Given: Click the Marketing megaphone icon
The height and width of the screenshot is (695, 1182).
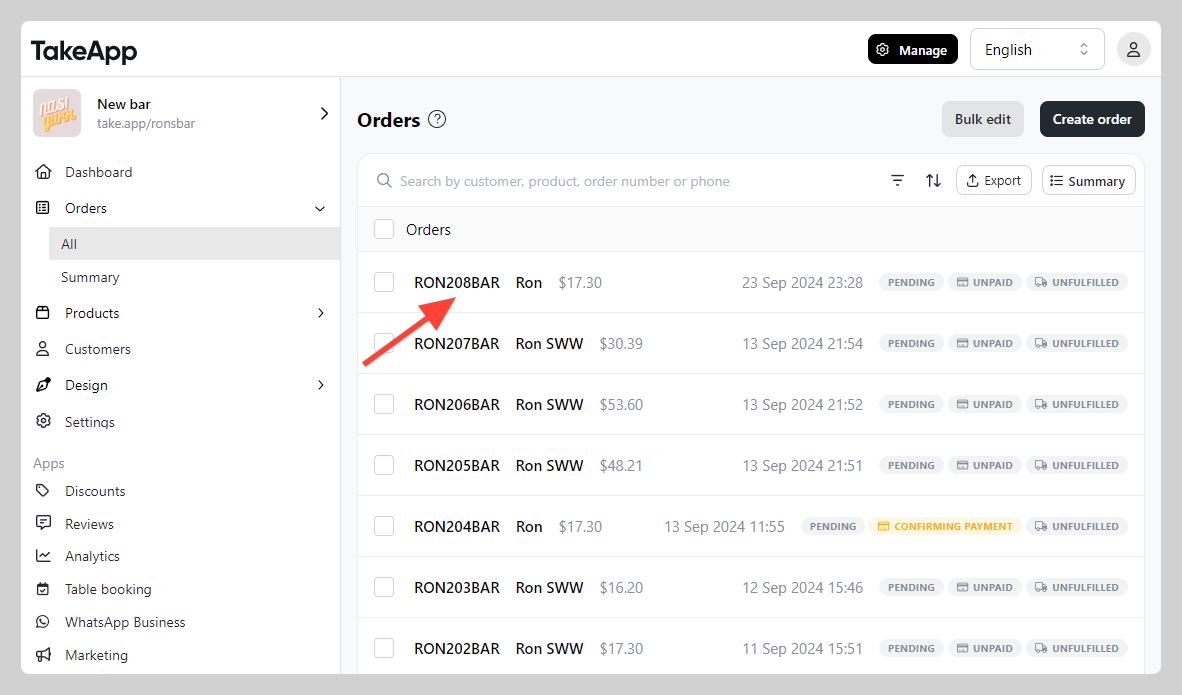Looking at the screenshot, I should coord(43,654).
